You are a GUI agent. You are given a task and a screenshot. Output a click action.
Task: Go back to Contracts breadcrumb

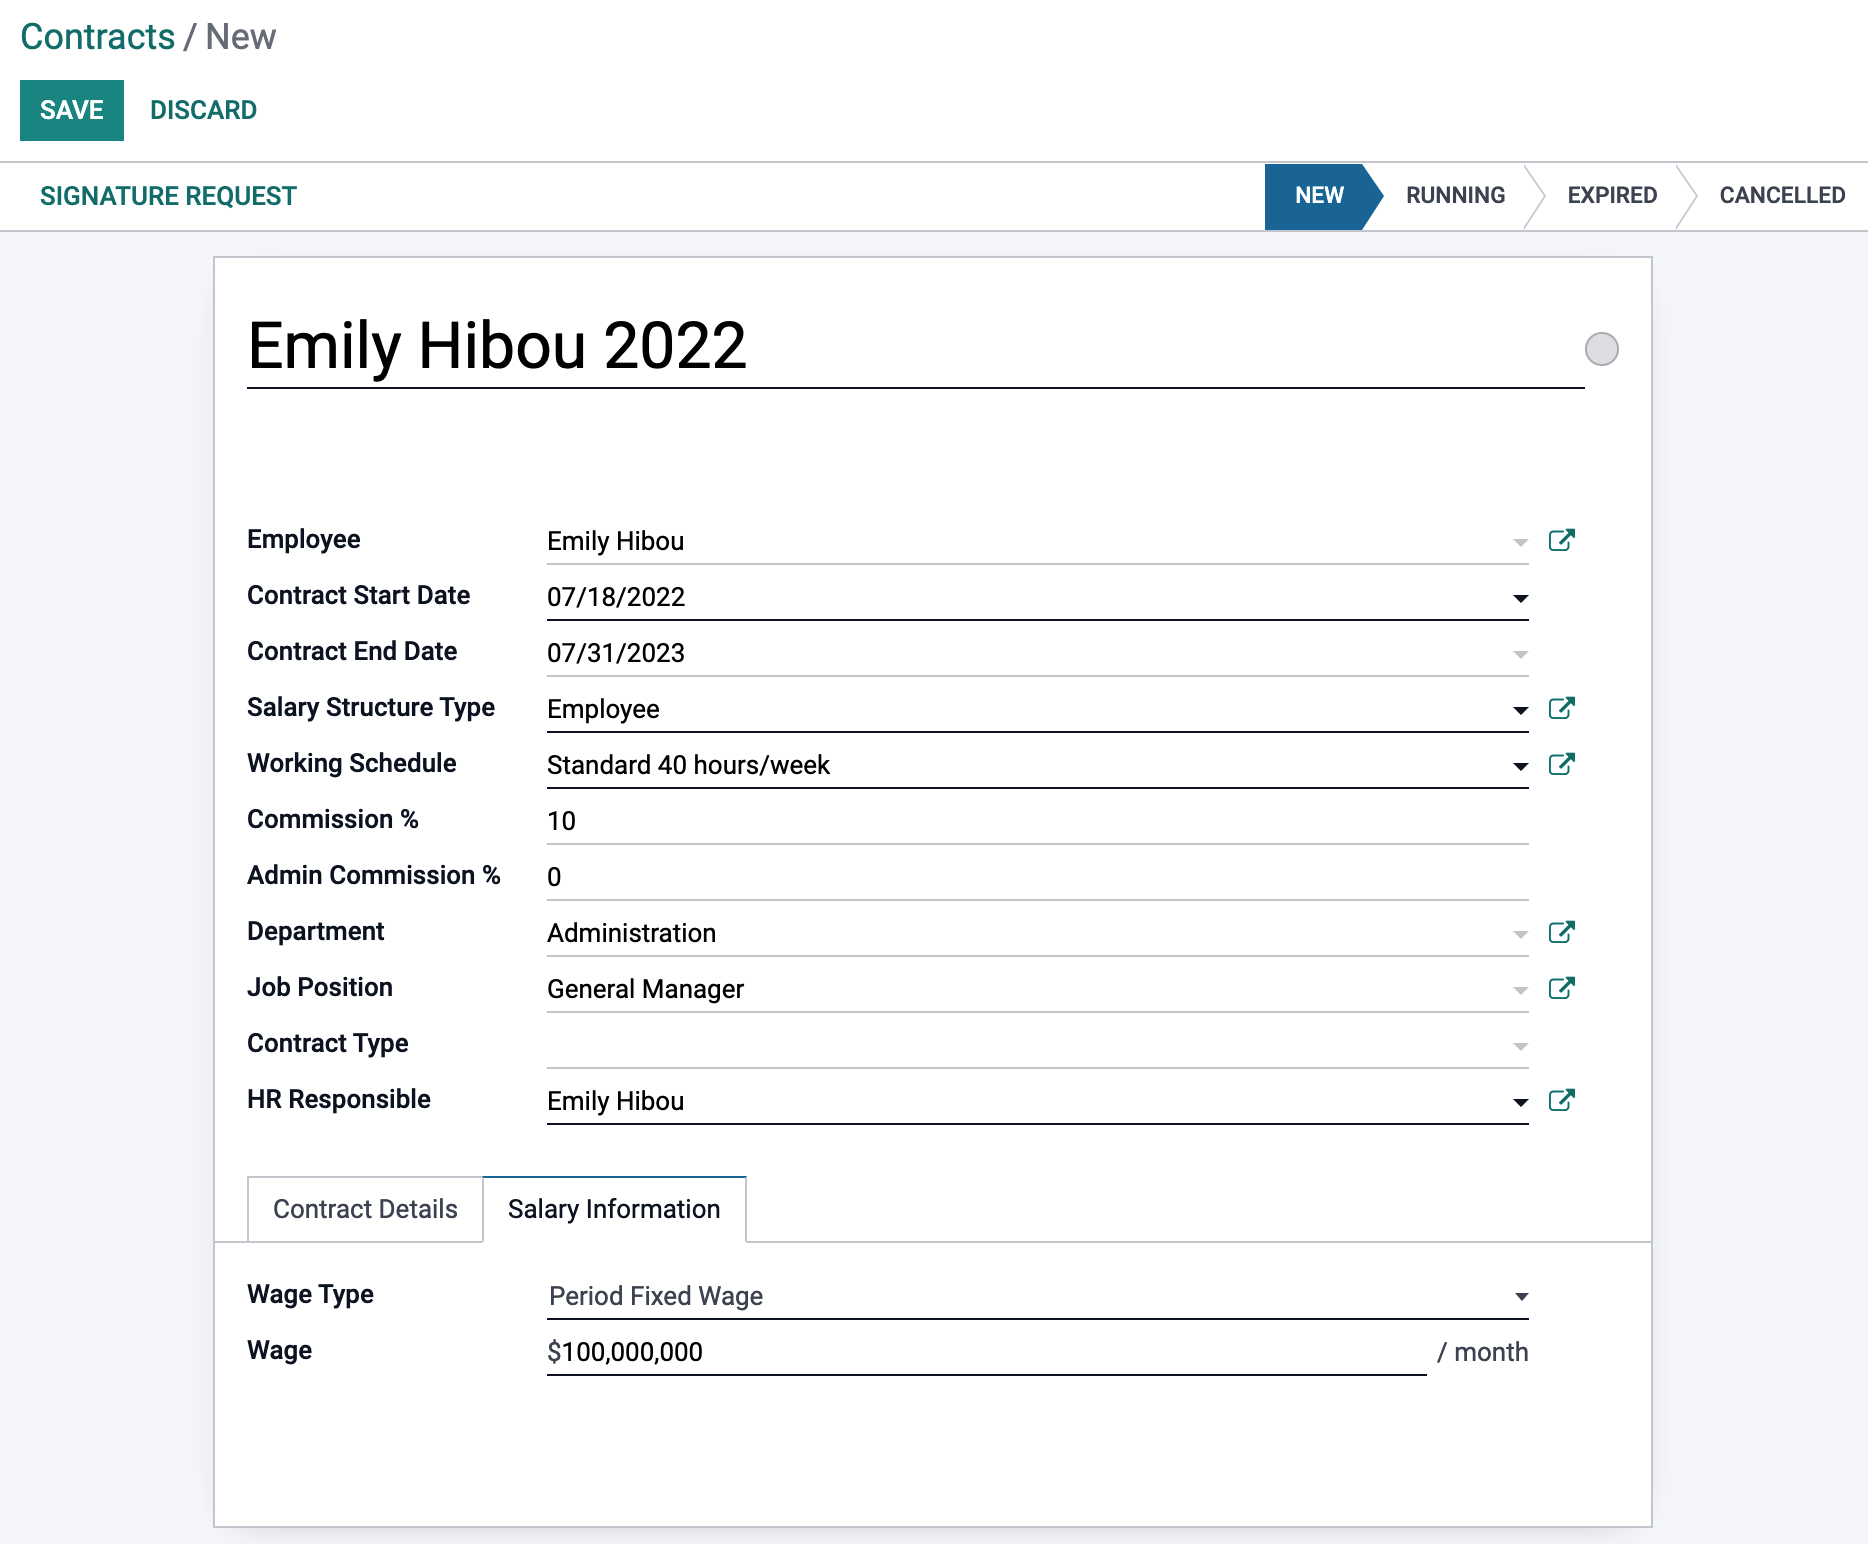tap(98, 37)
